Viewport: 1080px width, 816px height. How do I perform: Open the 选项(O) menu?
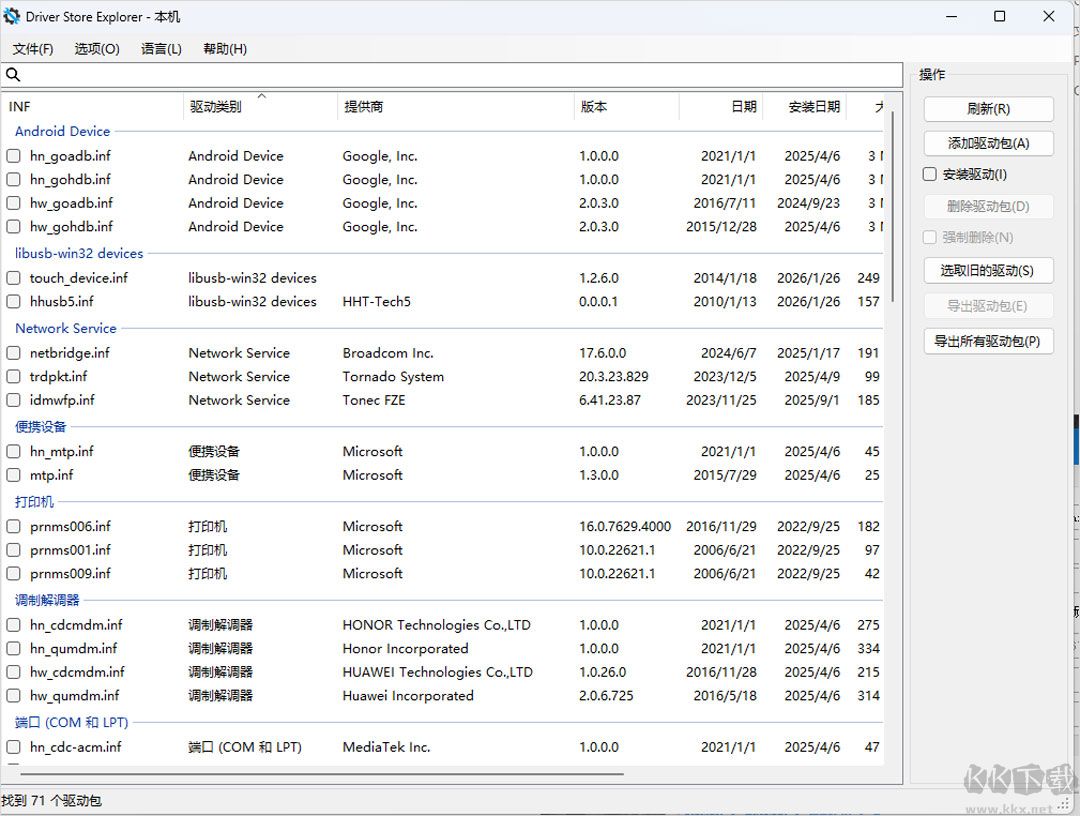[96, 48]
